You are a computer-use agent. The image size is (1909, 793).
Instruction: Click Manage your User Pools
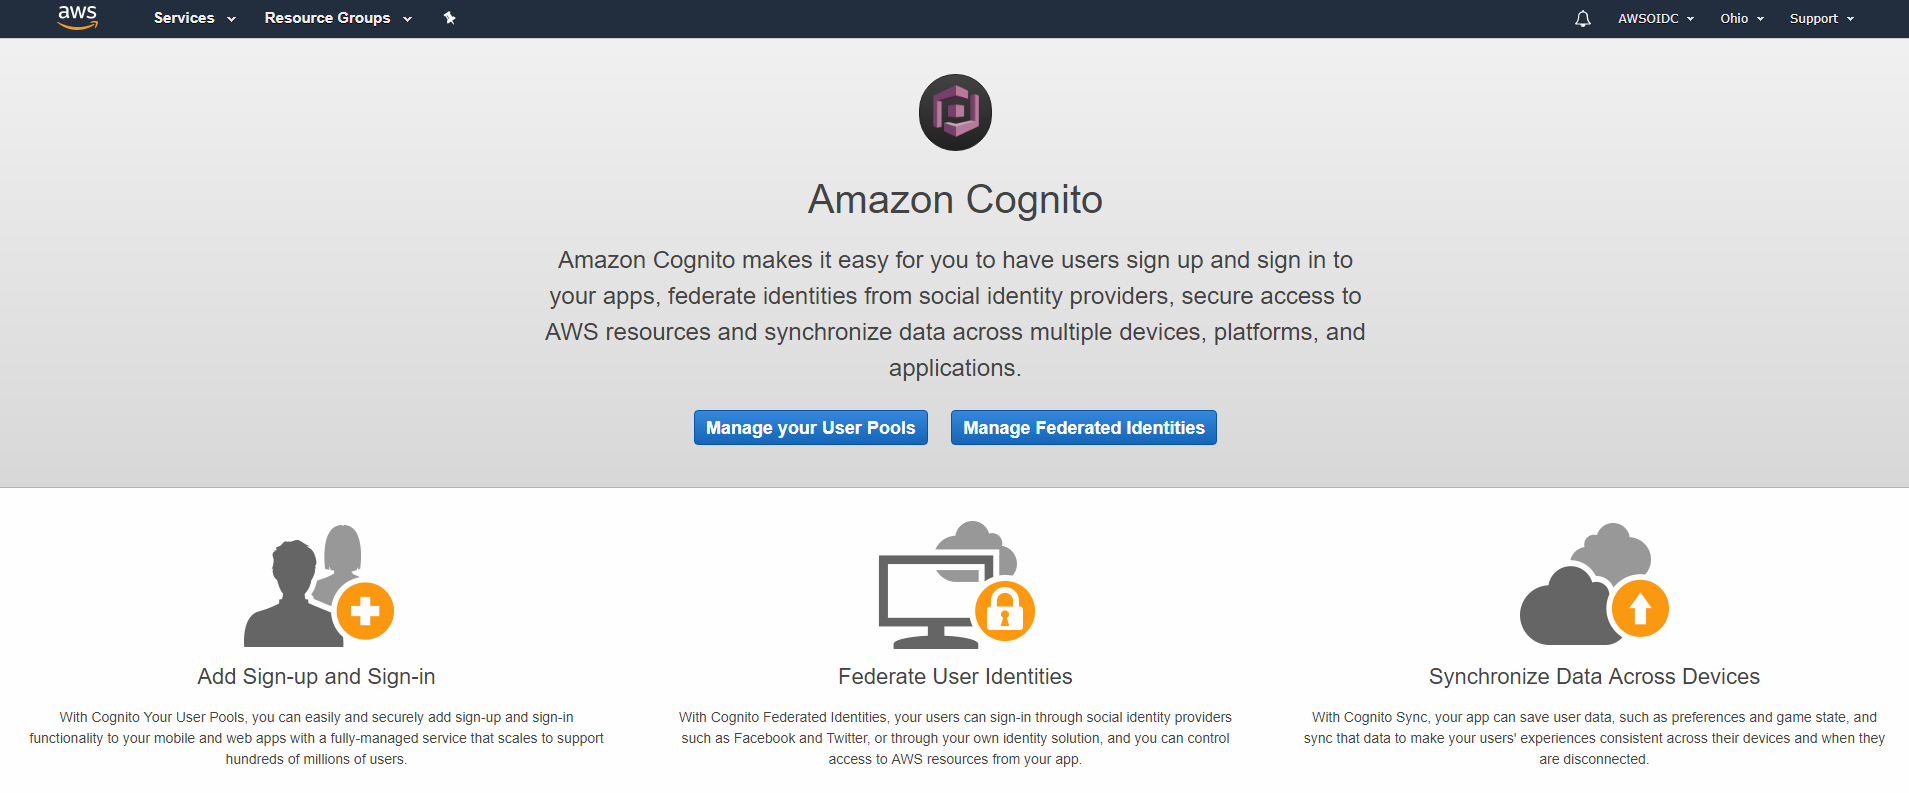(x=810, y=427)
